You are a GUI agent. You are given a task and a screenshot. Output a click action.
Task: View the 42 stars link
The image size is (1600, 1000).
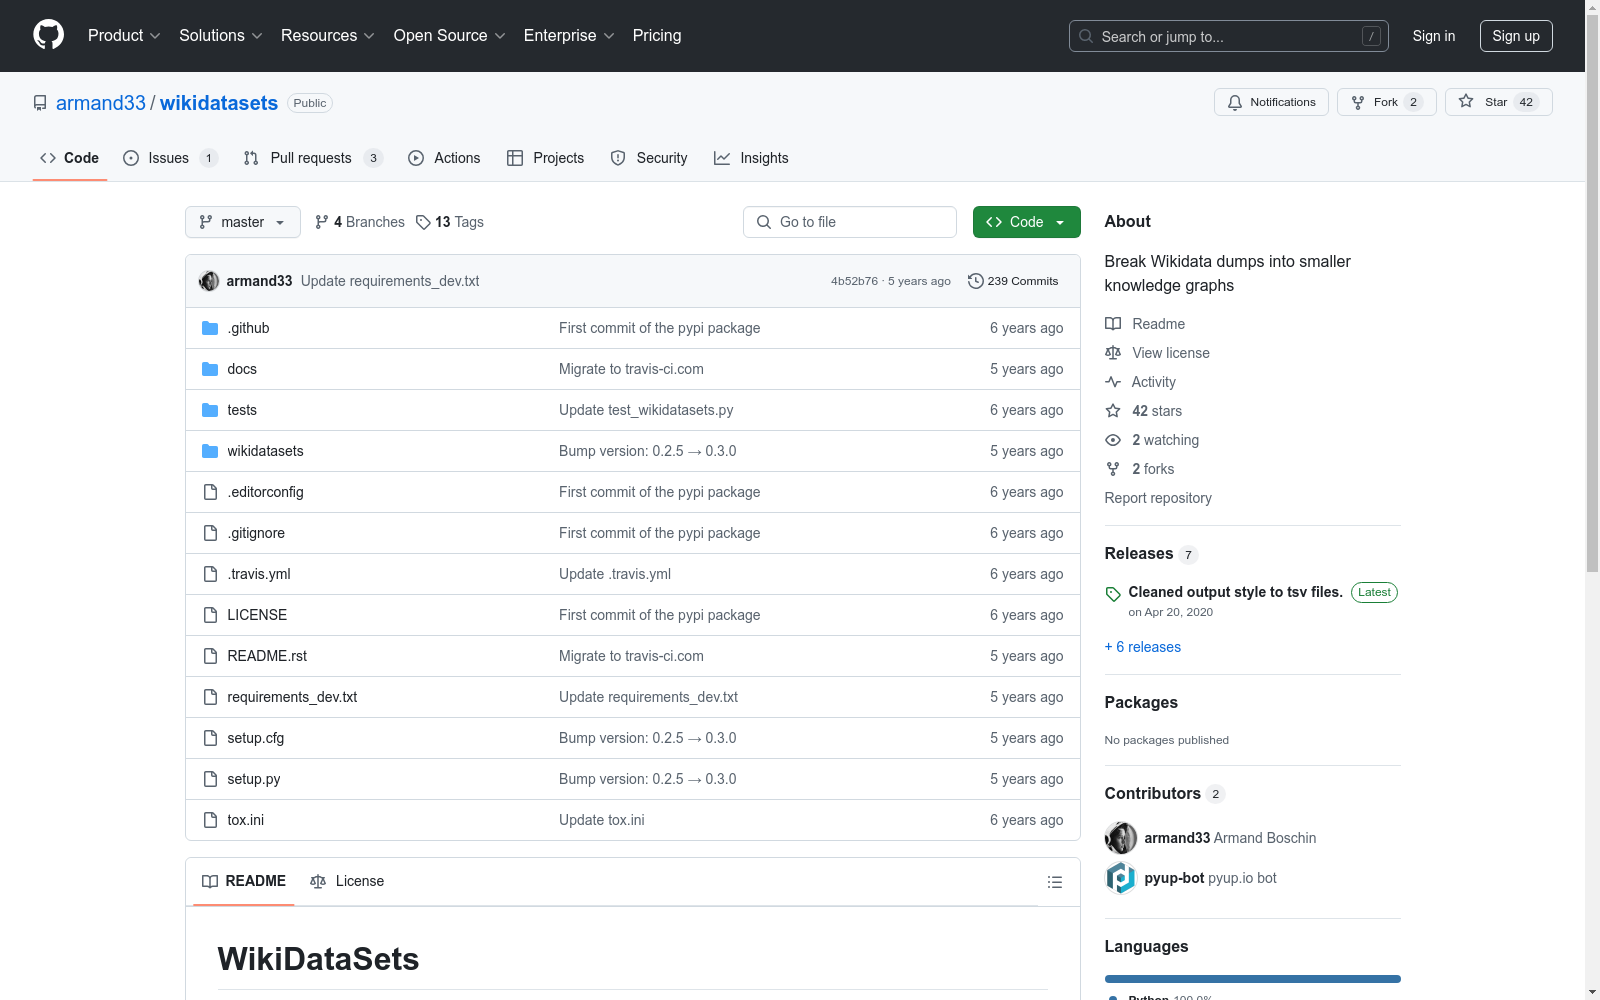1144,411
